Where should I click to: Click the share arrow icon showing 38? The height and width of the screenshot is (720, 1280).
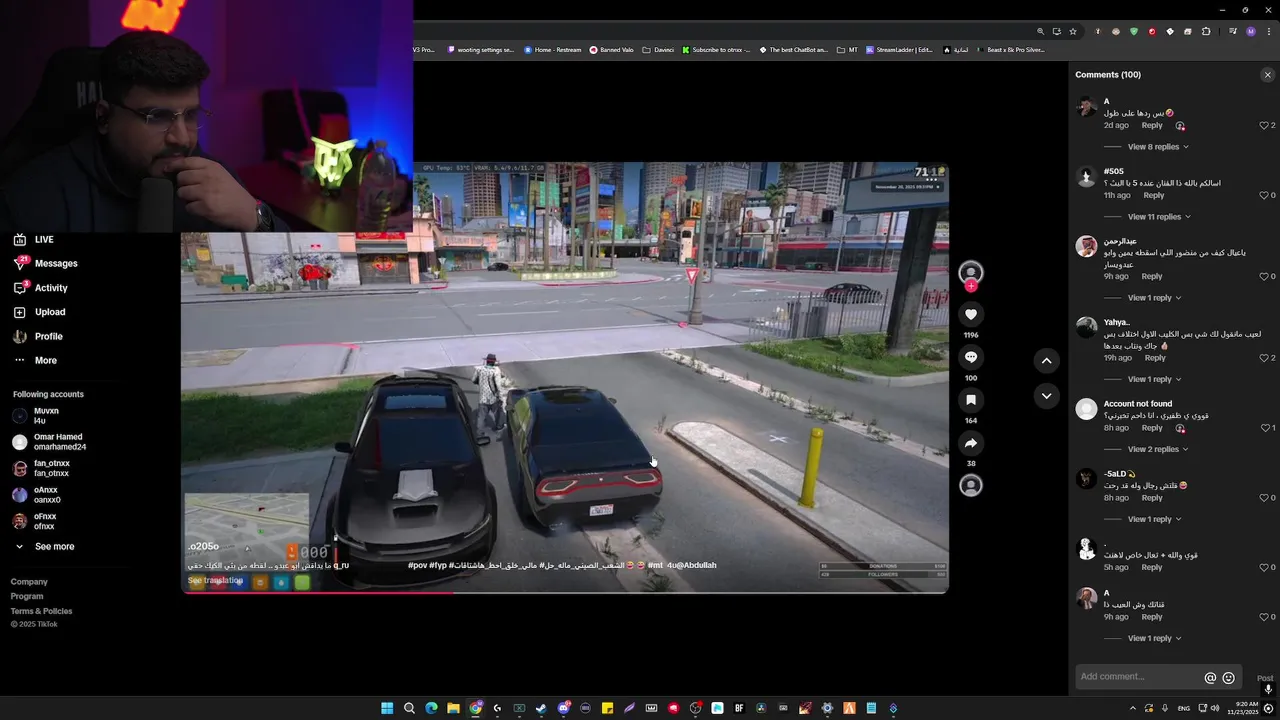[x=970, y=443]
